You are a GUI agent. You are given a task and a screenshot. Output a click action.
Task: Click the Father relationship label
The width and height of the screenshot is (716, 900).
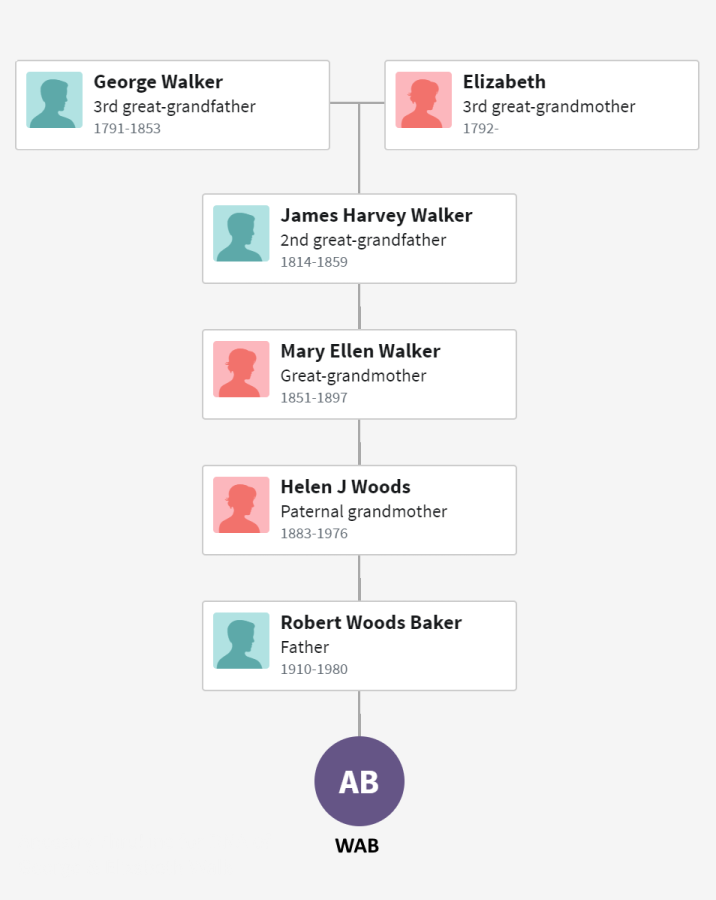tap(304, 647)
